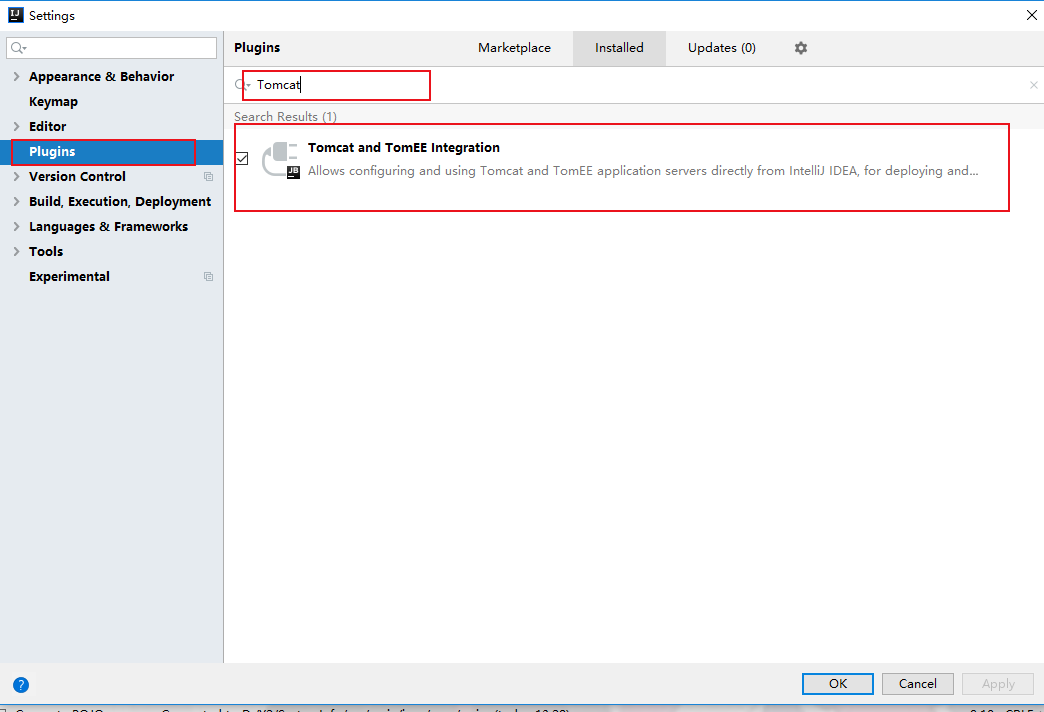Image resolution: width=1044 pixels, height=712 pixels.
Task: Uncheck the Tomcat and TomEE Integration checkbox
Action: pos(242,159)
